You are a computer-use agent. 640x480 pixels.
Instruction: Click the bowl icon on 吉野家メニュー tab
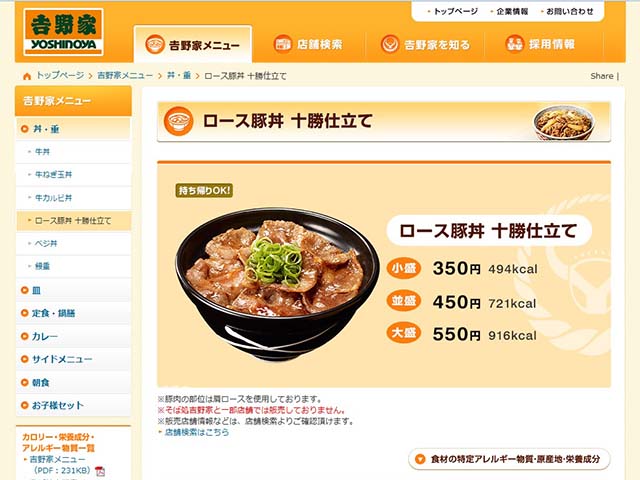[x=155, y=44]
